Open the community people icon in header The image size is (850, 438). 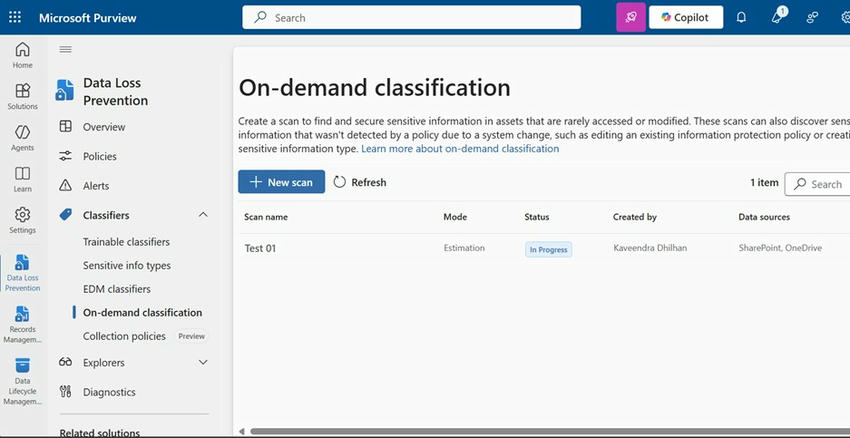pyautogui.click(x=812, y=17)
